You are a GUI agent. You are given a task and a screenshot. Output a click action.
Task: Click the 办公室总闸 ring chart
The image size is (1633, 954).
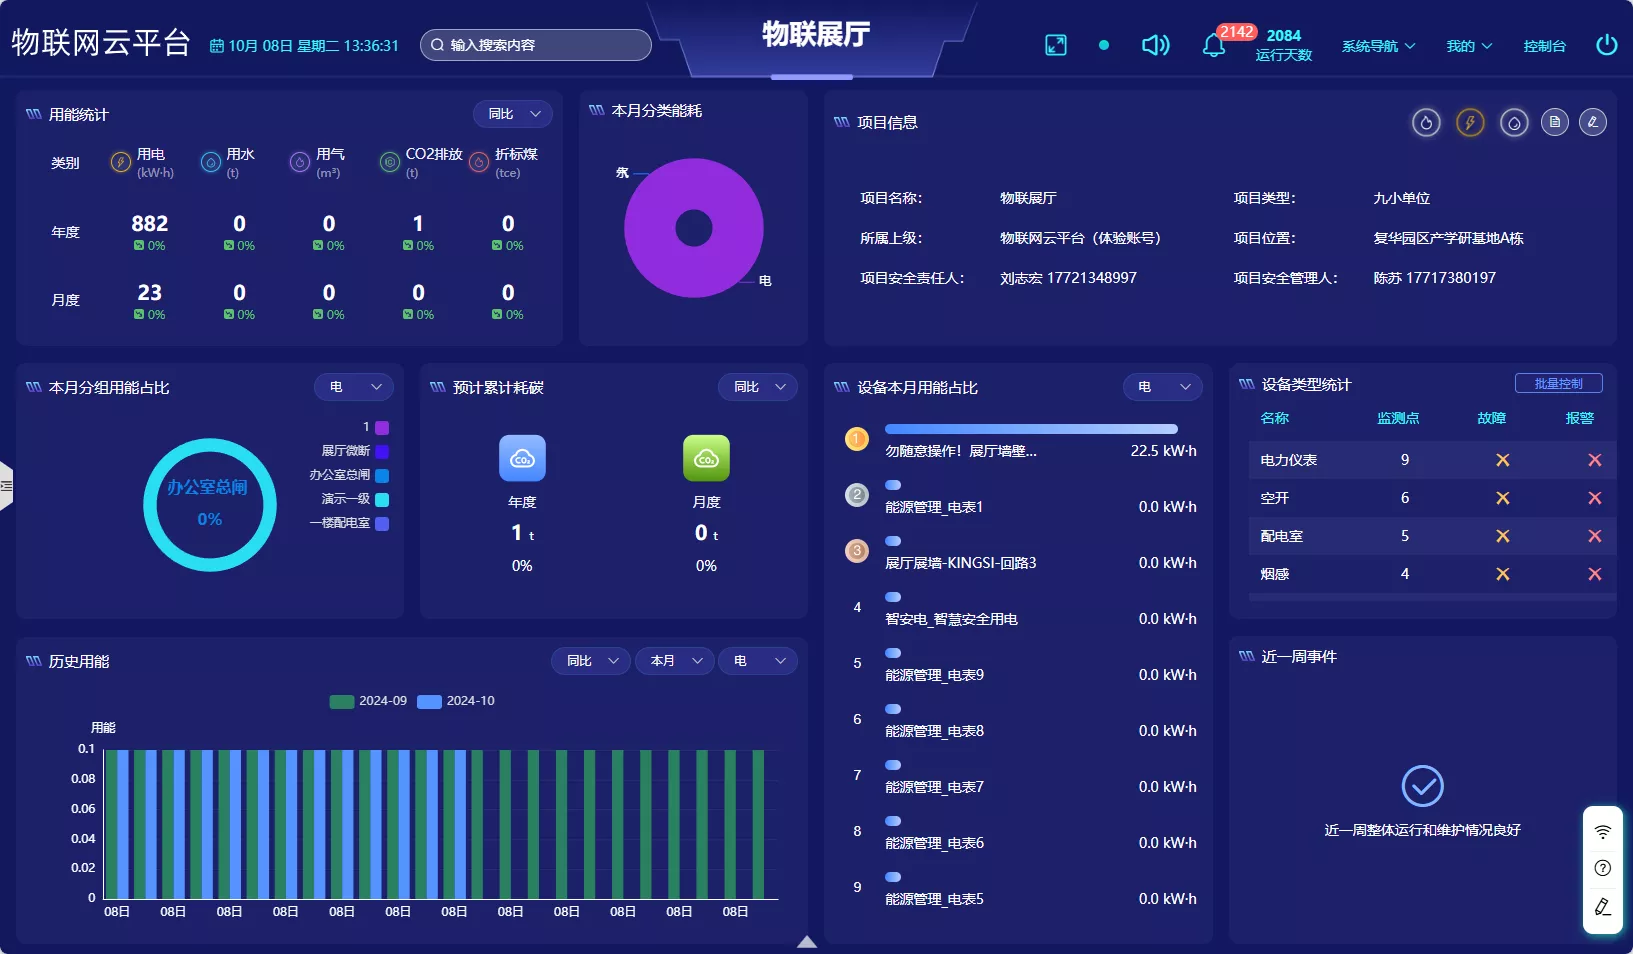click(210, 505)
